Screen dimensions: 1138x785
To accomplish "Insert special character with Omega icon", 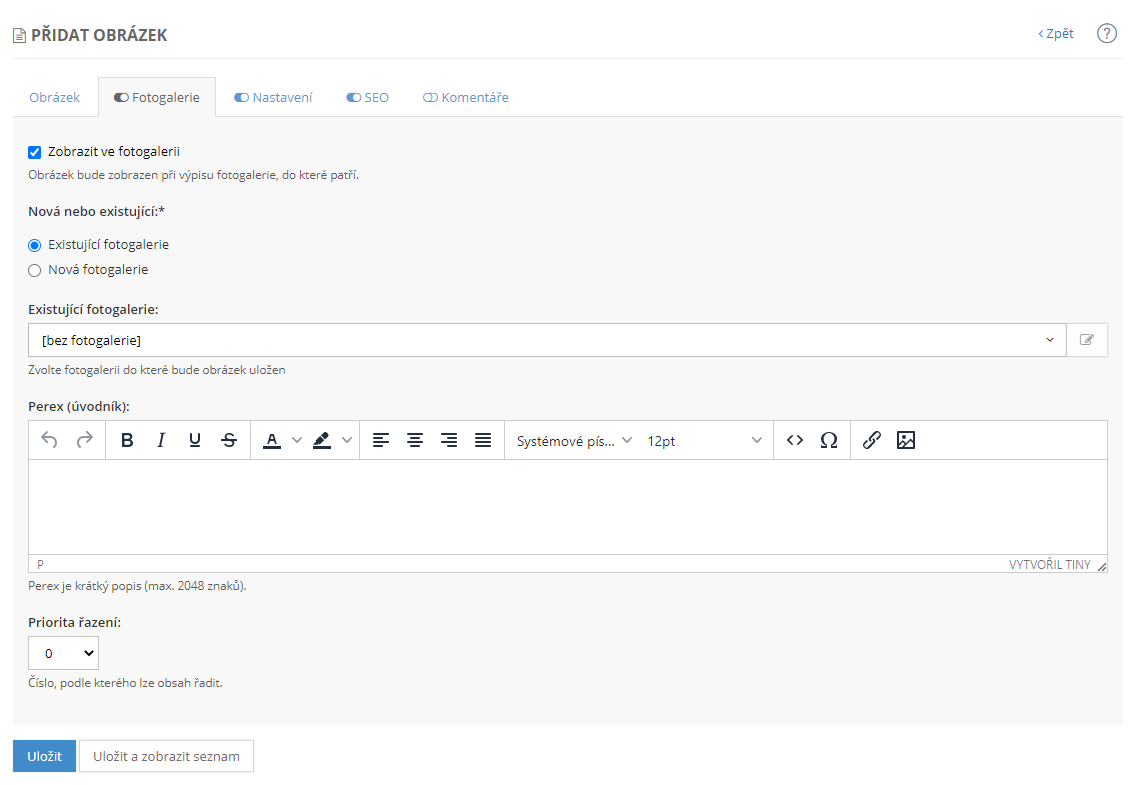I will tap(829, 440).
